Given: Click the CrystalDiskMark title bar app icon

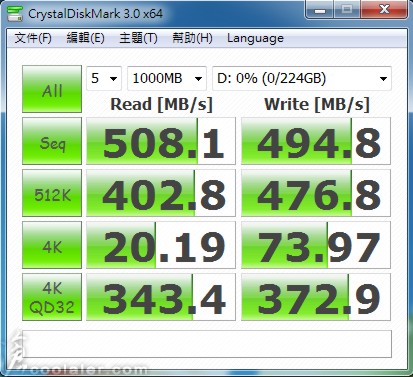Looking at the screenshot, I should 15,13.
